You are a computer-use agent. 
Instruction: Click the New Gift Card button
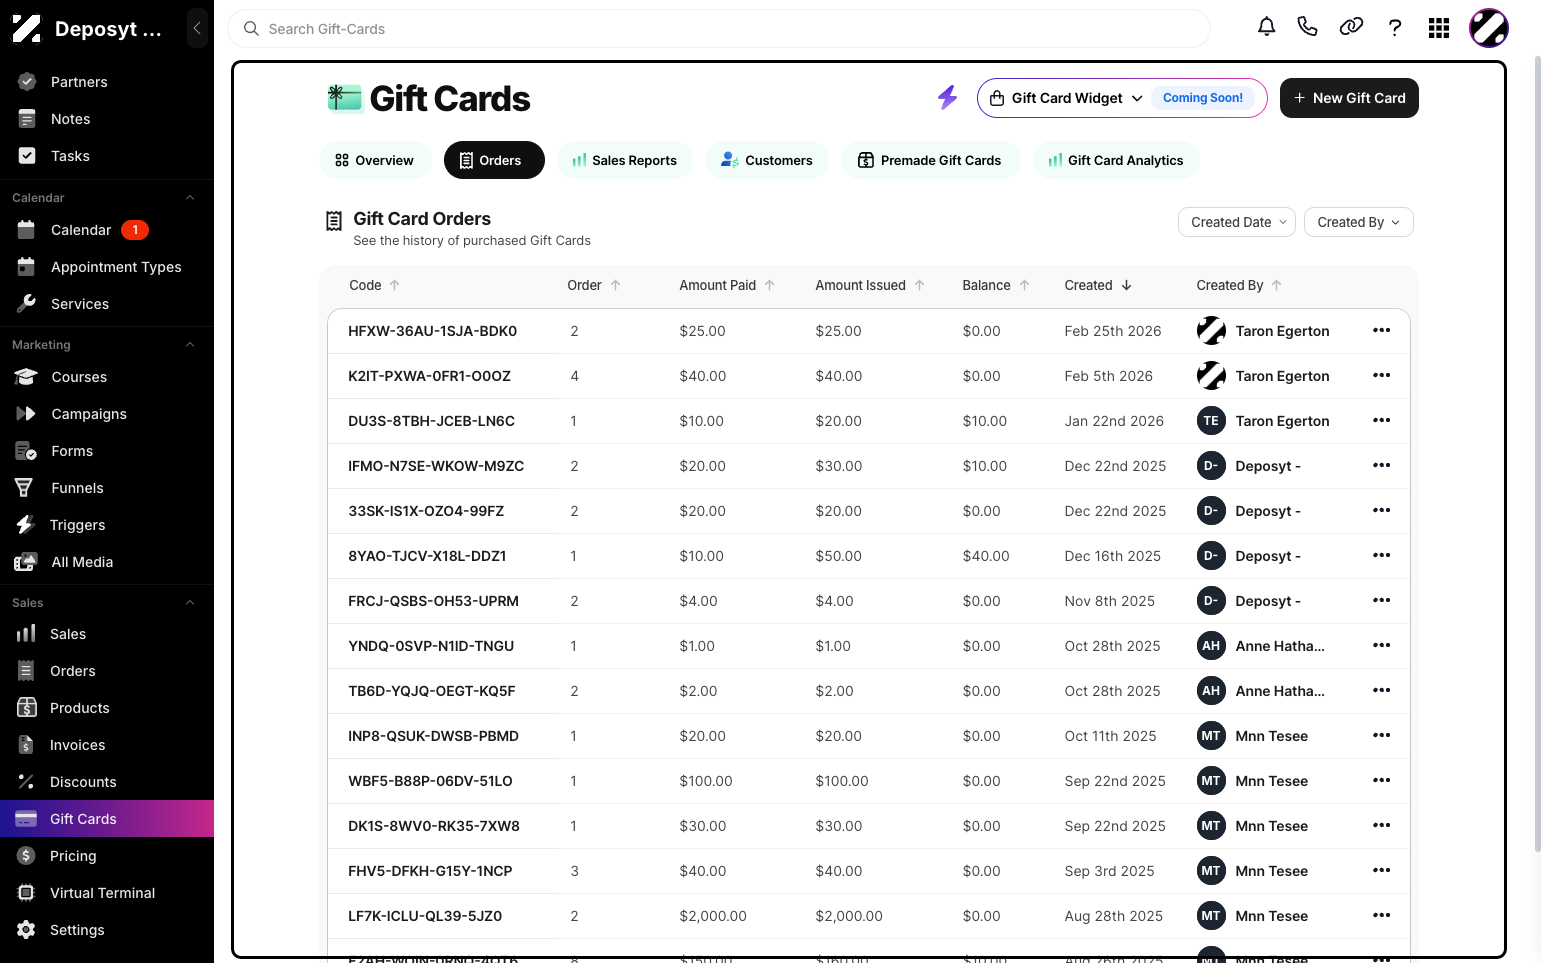pyautogui.click(x=1349, y=98)
